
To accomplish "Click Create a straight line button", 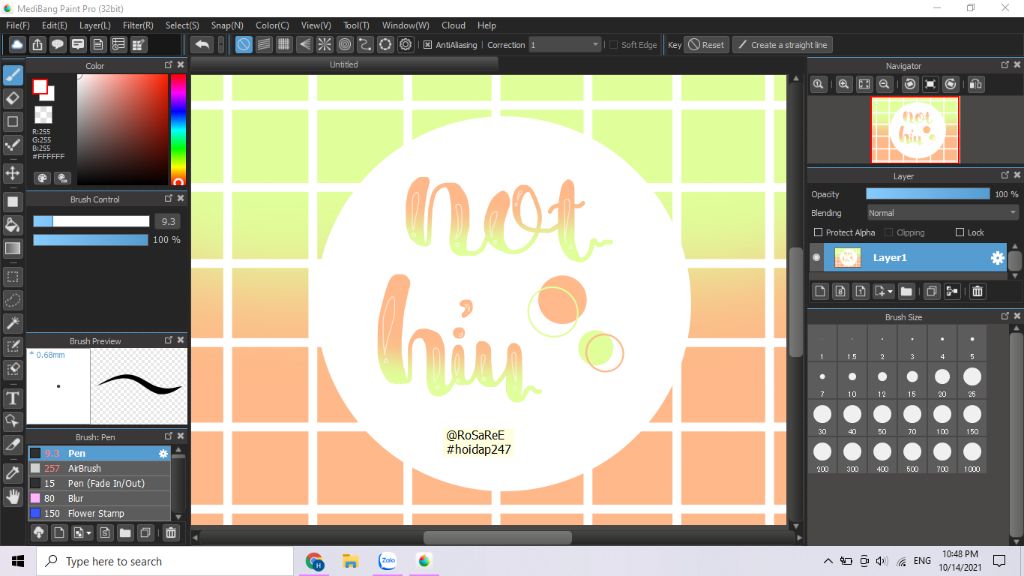I will [x=782, y=44].
